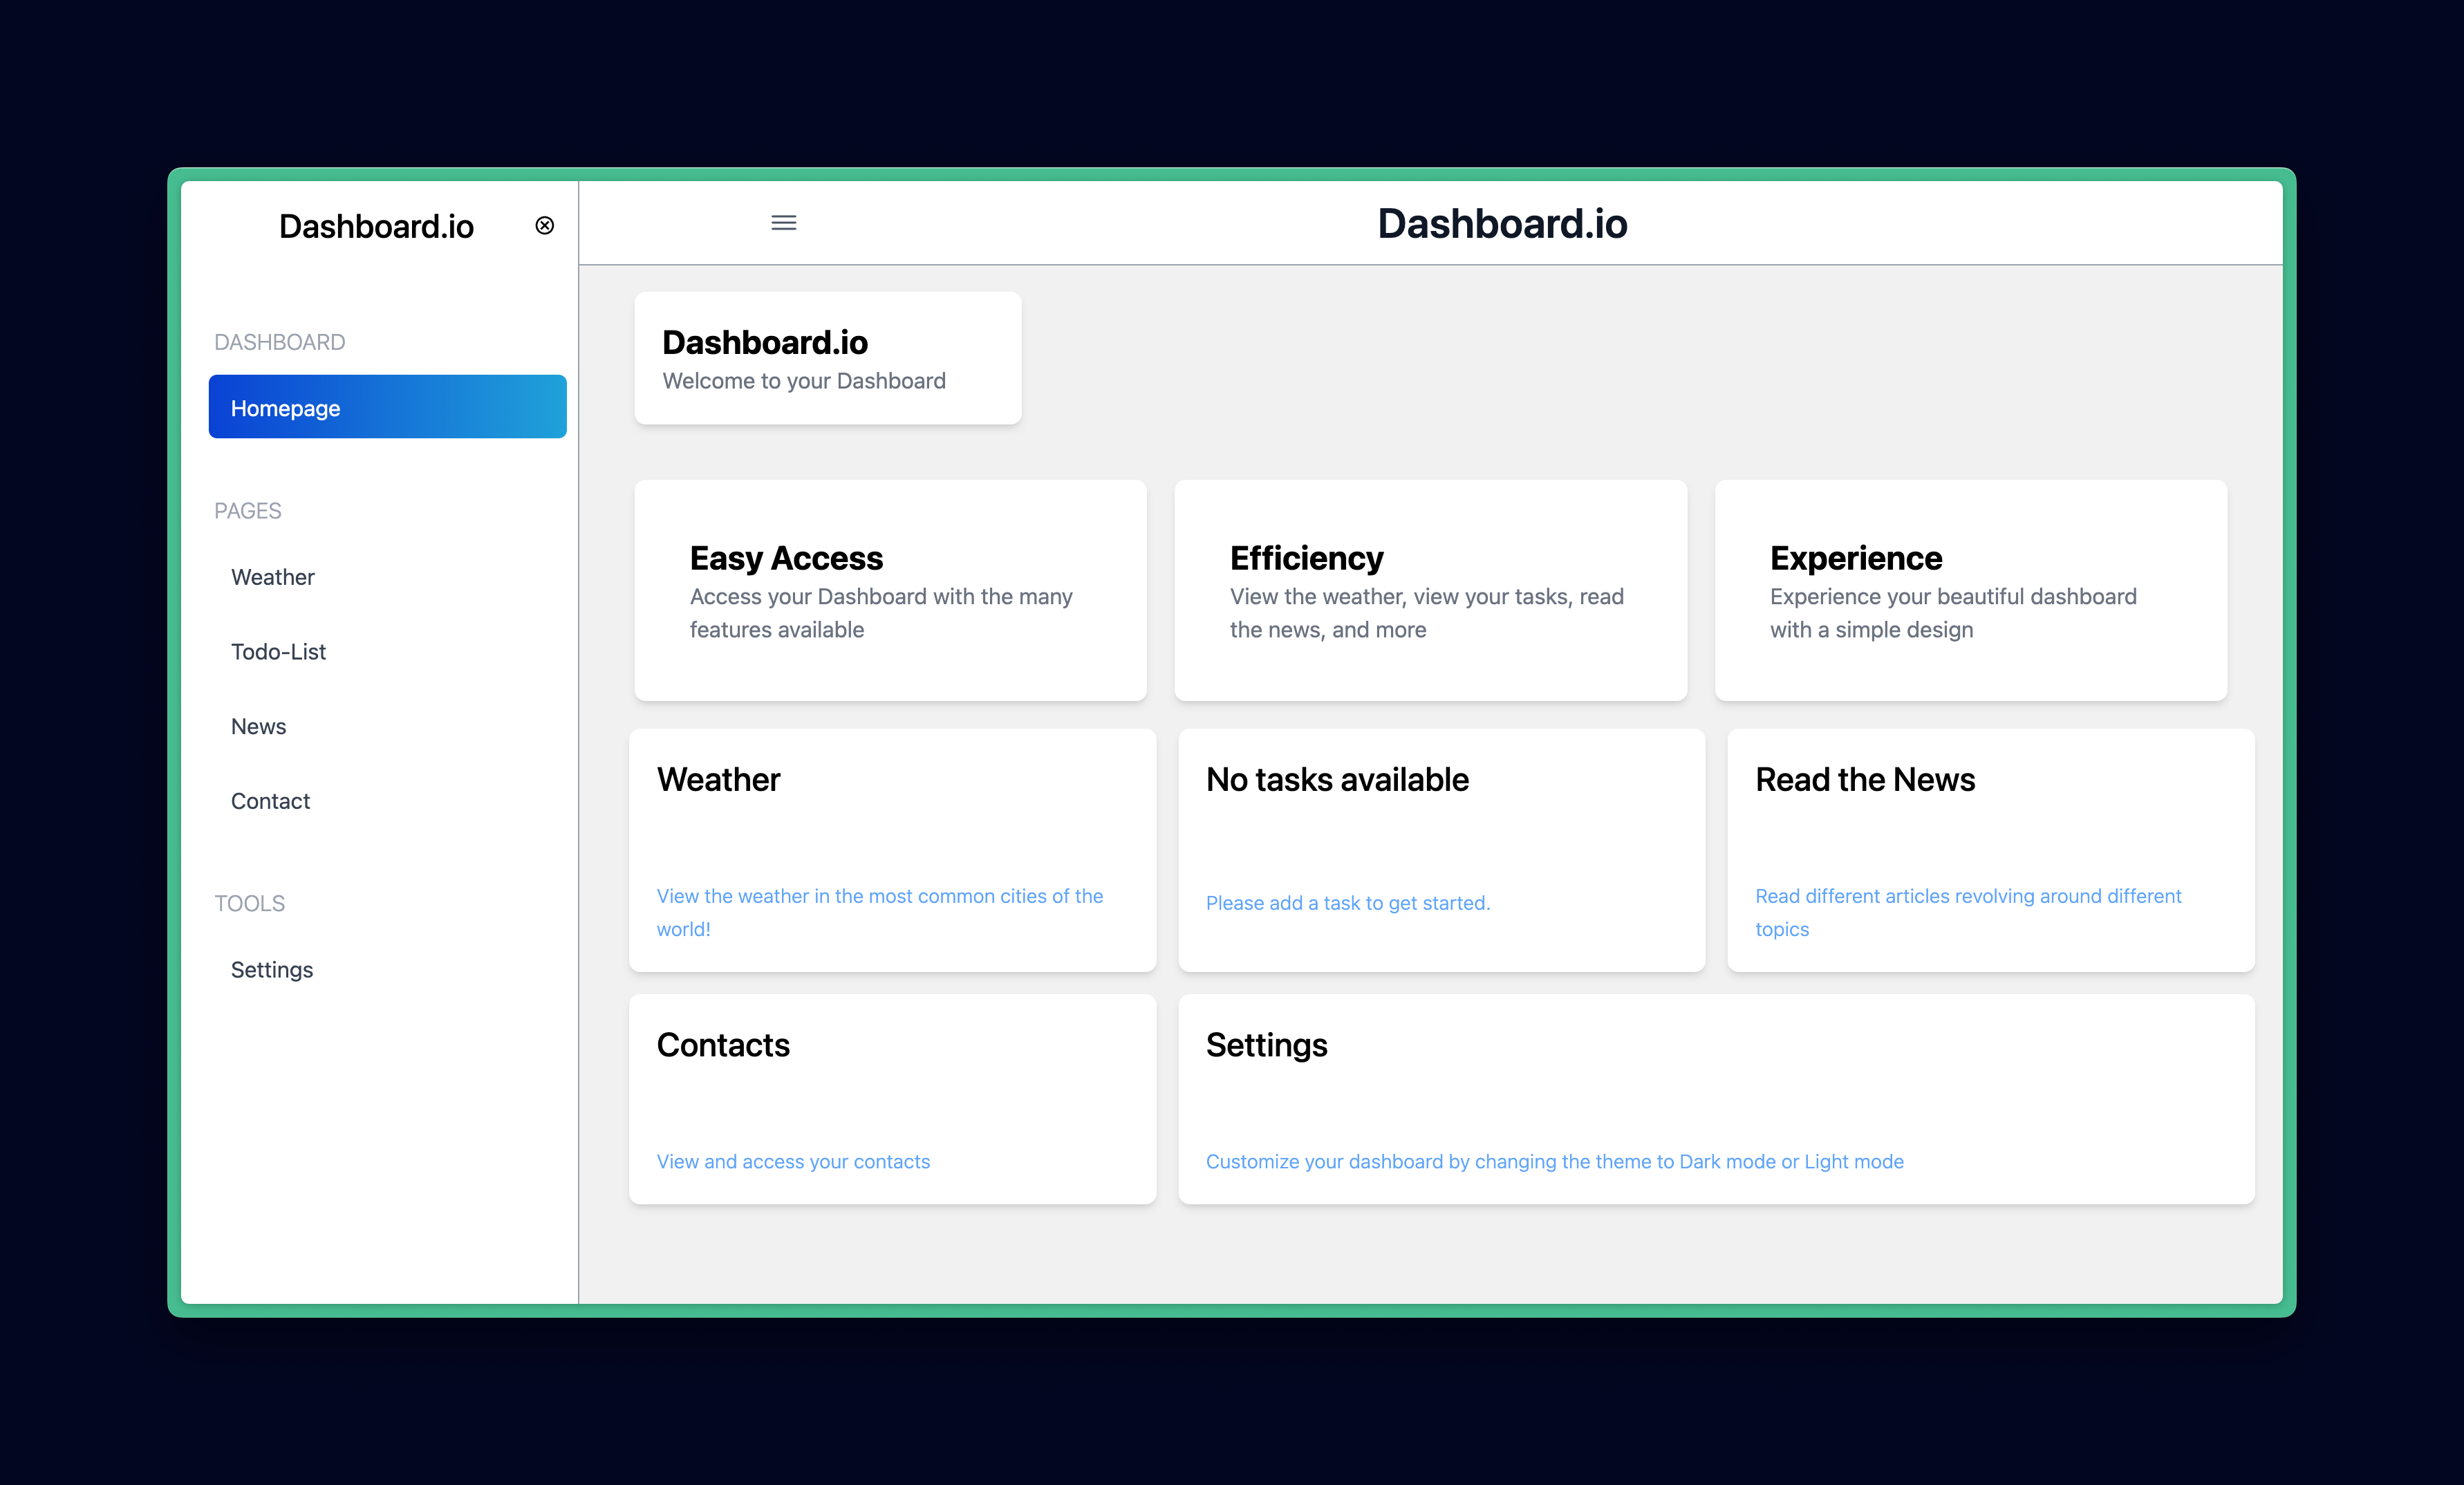This screenshot has height=1485, width=2464.
Task: Close the sidebar with the circled X icon
Action: pos(545,225)
